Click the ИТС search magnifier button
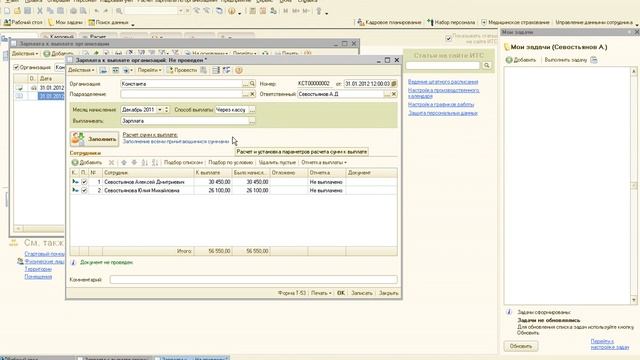 487,65
